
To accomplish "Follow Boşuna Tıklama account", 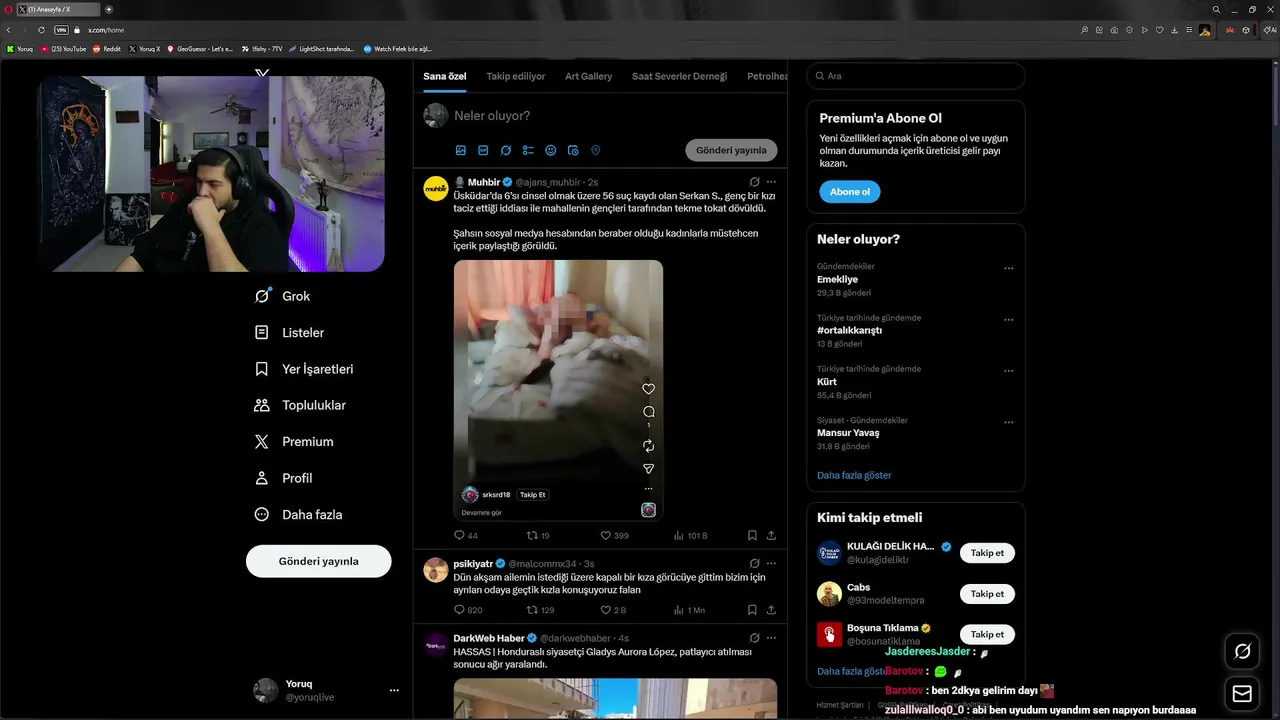I will pyautogui.click(x=987, y=634).
